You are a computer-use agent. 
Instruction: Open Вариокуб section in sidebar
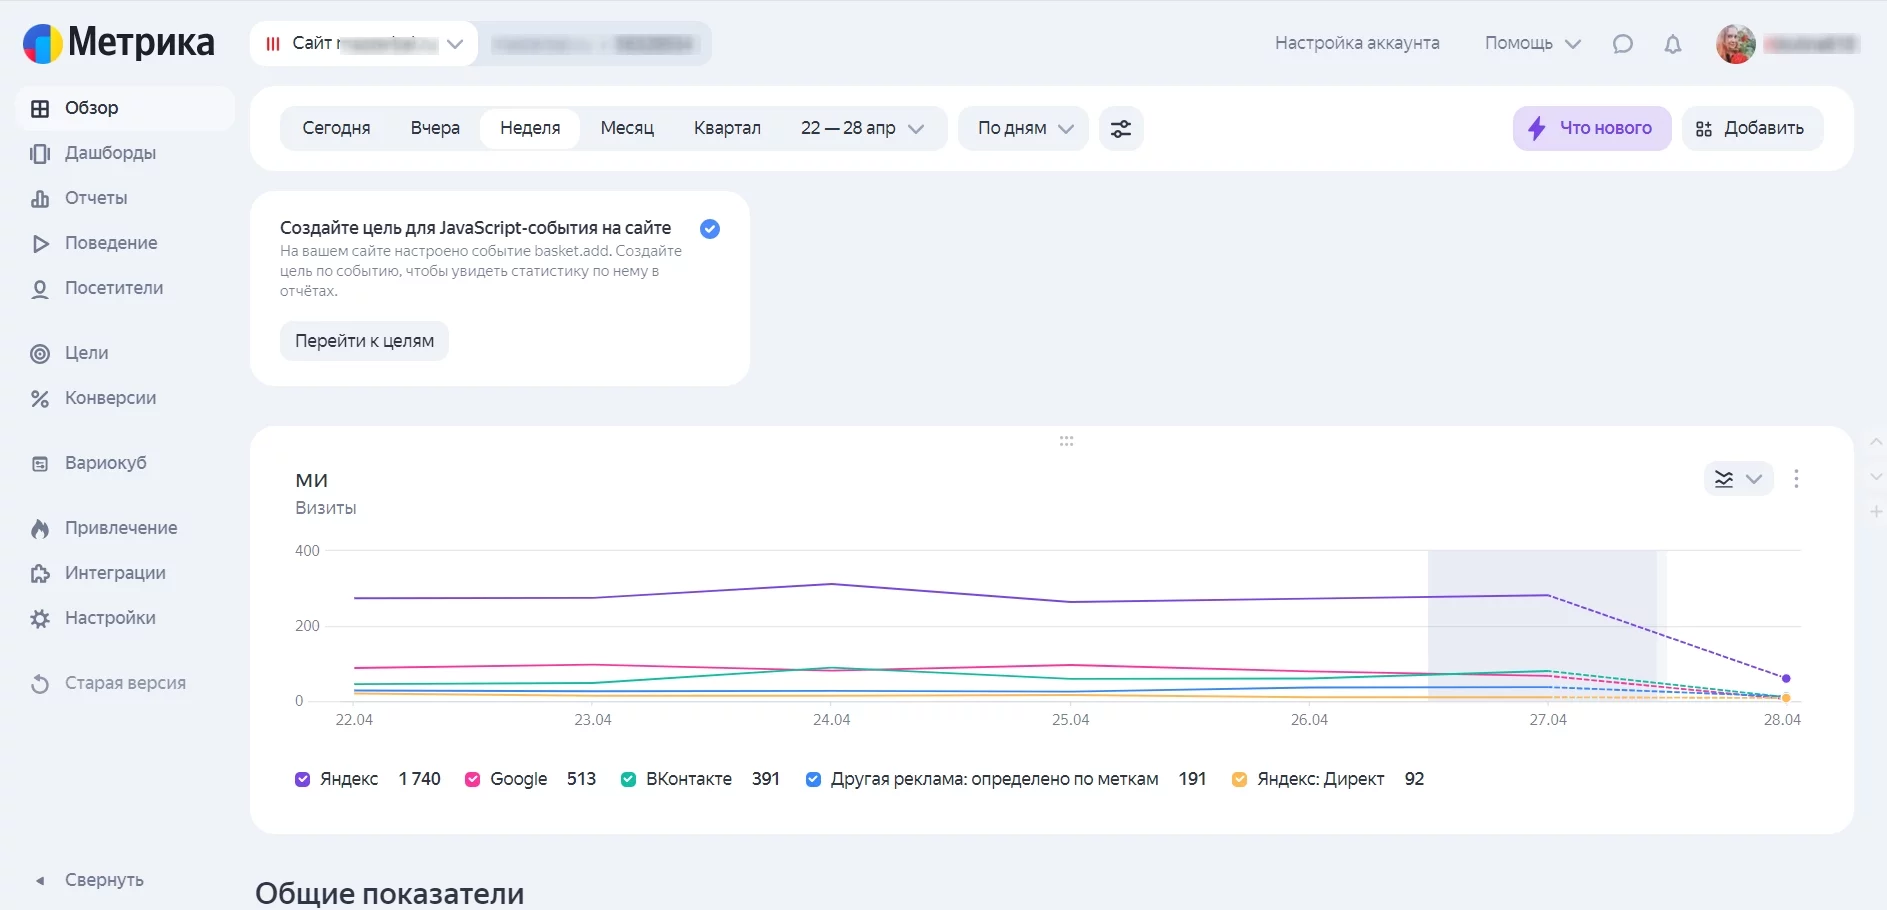tap(105, 463)
